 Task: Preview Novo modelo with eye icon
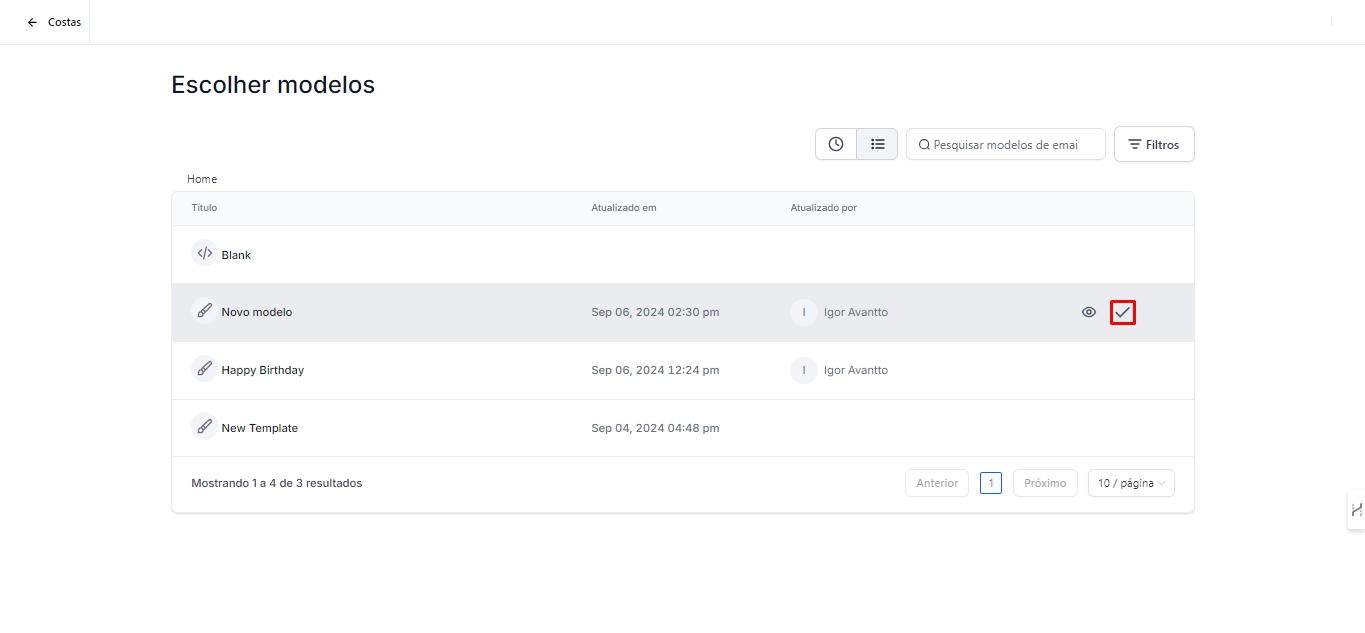[x=1089, y=312]
